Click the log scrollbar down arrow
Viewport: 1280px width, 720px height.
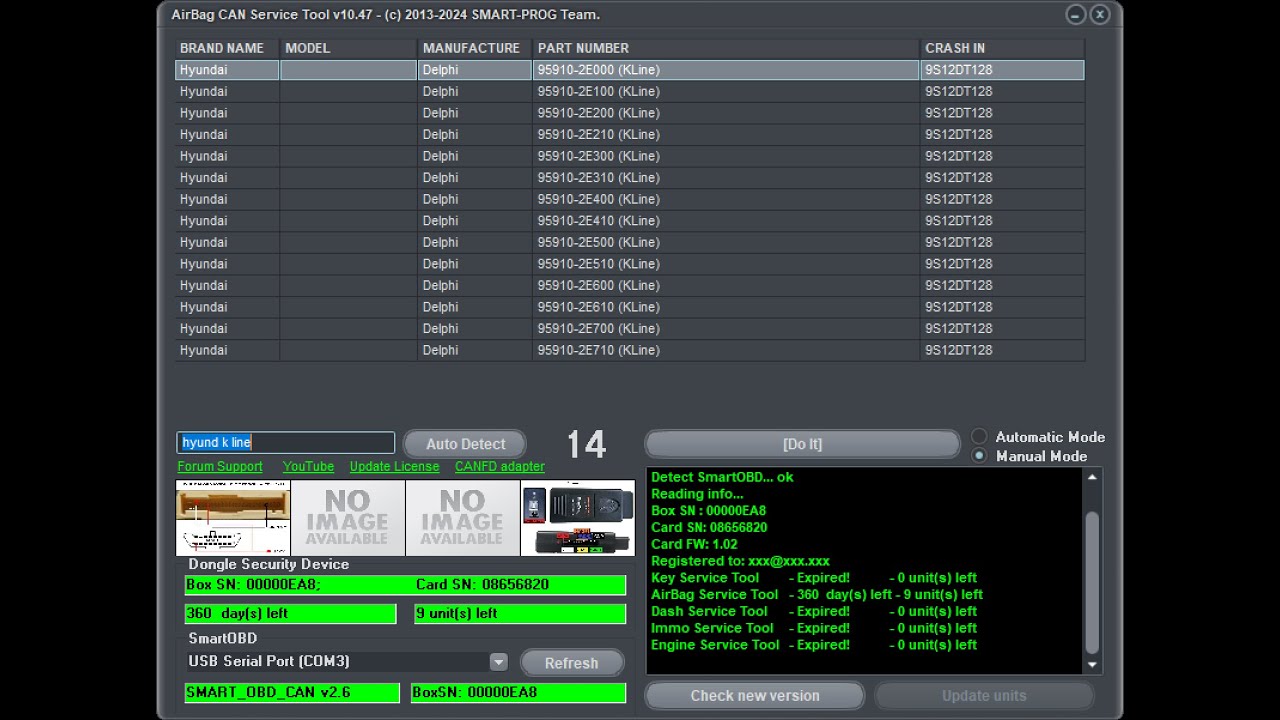(x=1092, y=664)
